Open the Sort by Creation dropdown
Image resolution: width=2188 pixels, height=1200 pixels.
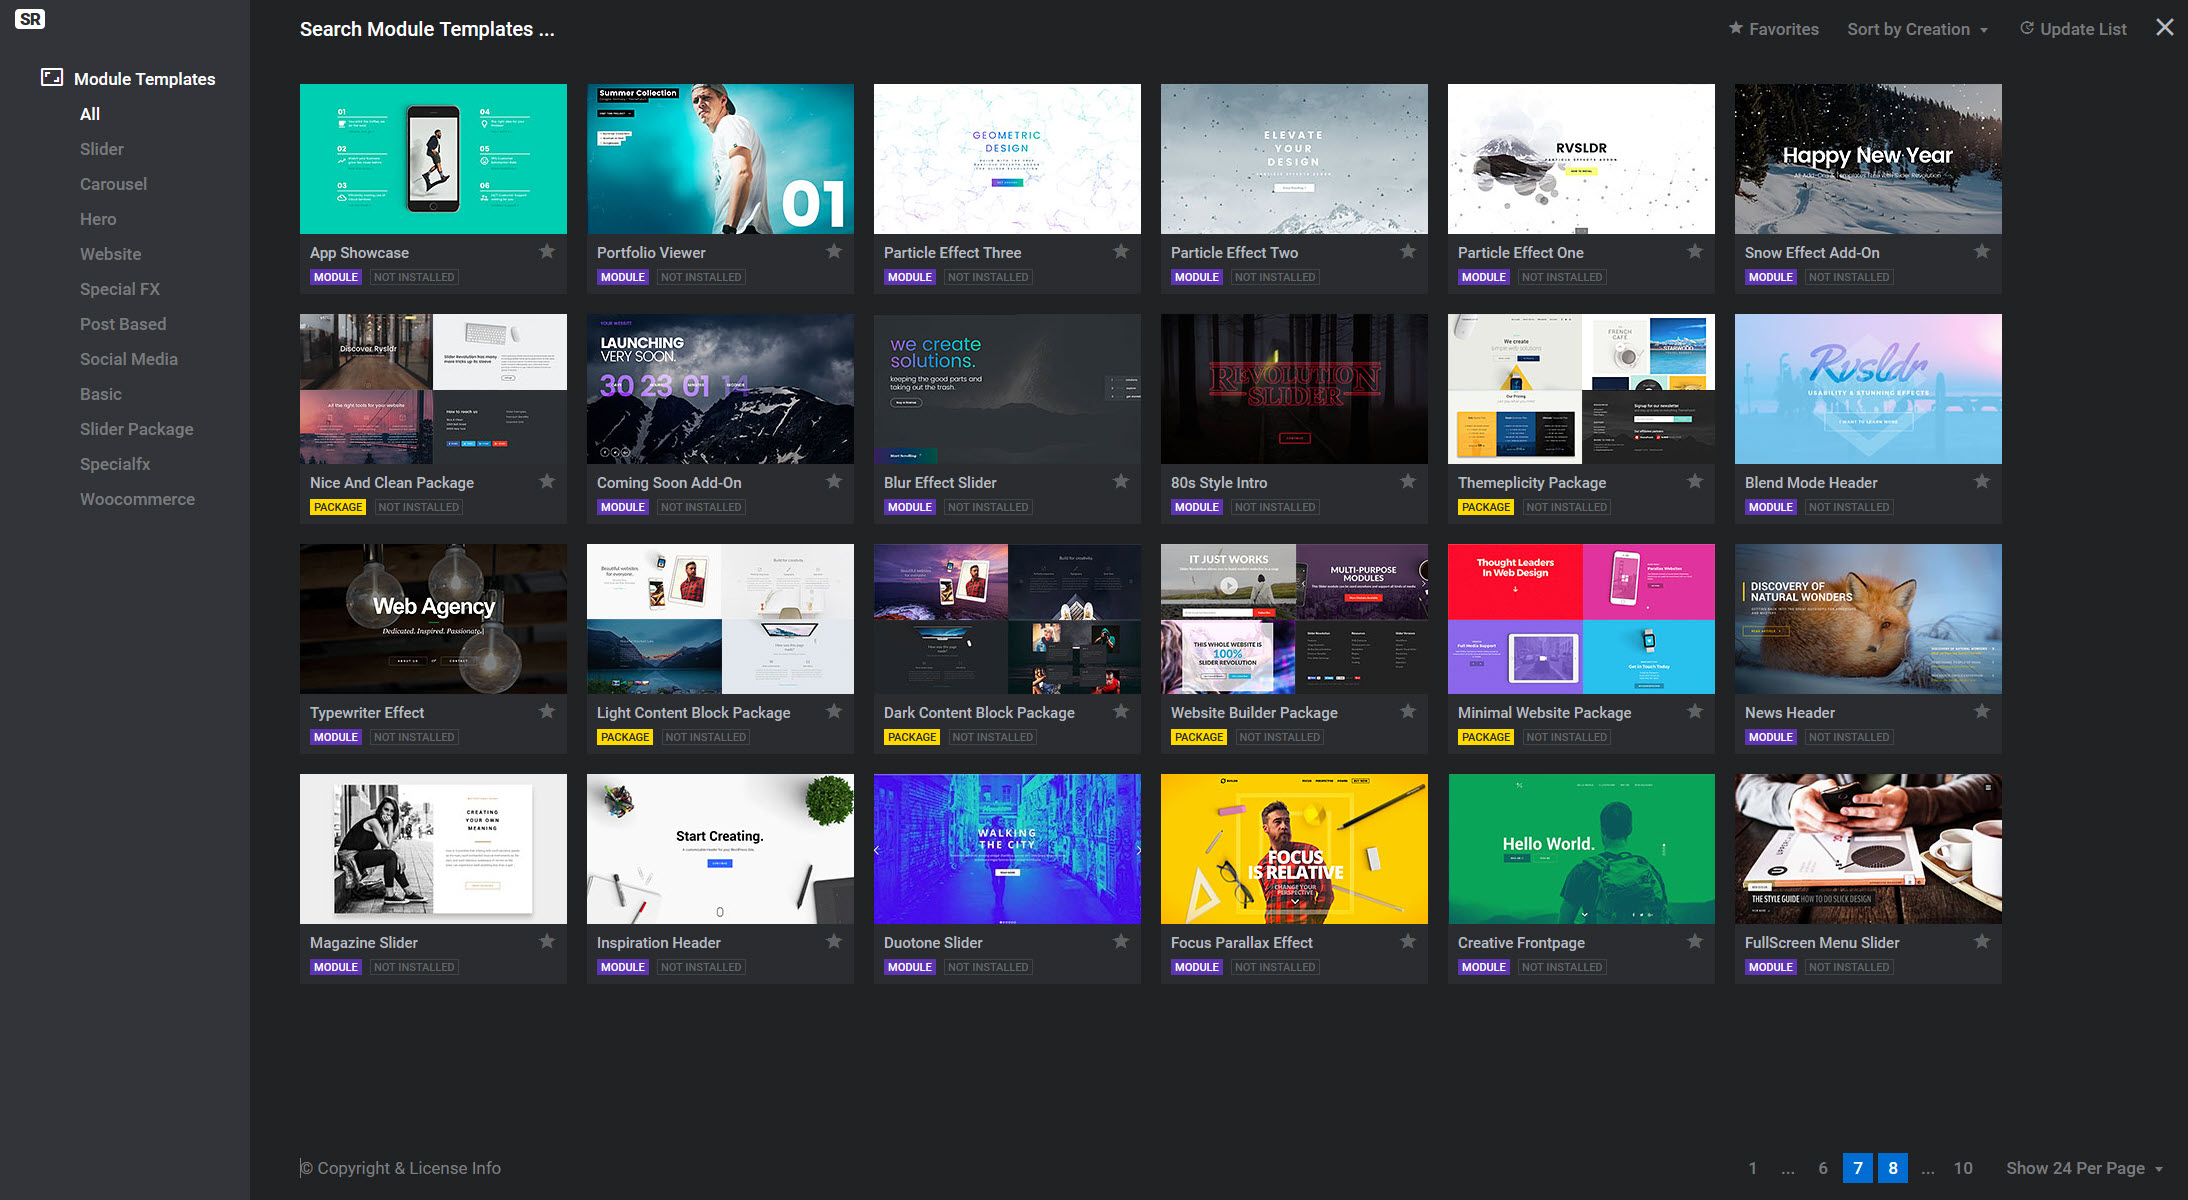tap(1917, 29)
